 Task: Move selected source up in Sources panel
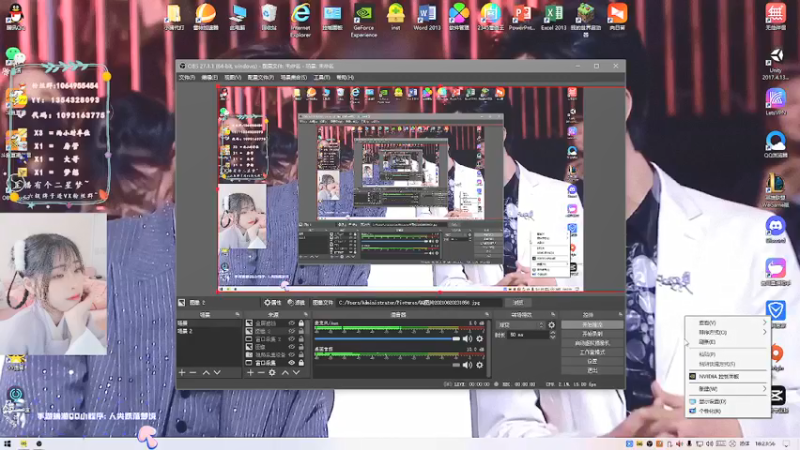click(285, 373)
